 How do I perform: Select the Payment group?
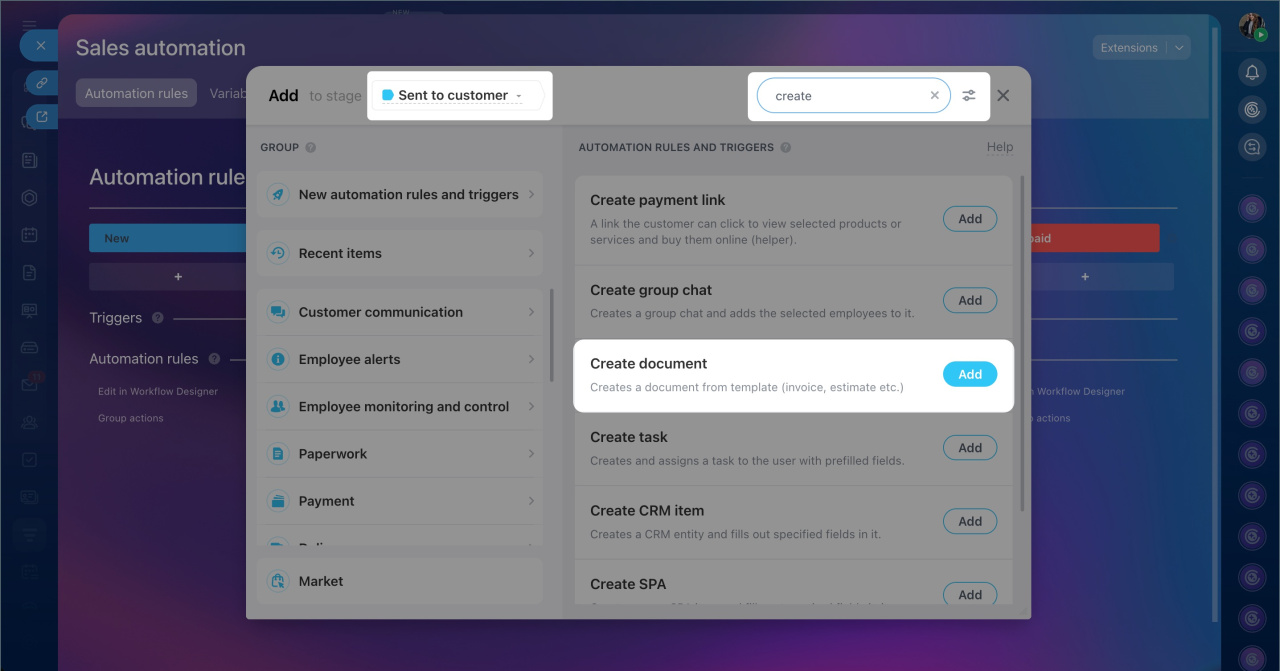tap(400, 501)
